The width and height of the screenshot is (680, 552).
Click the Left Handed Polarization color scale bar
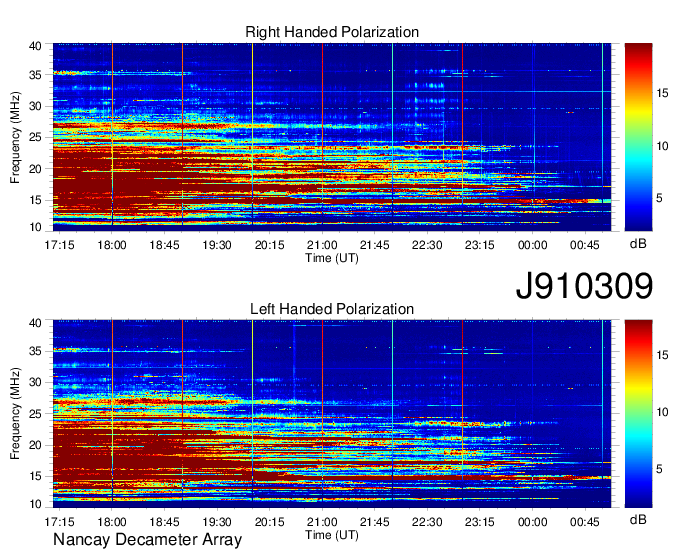pos(638,414)
